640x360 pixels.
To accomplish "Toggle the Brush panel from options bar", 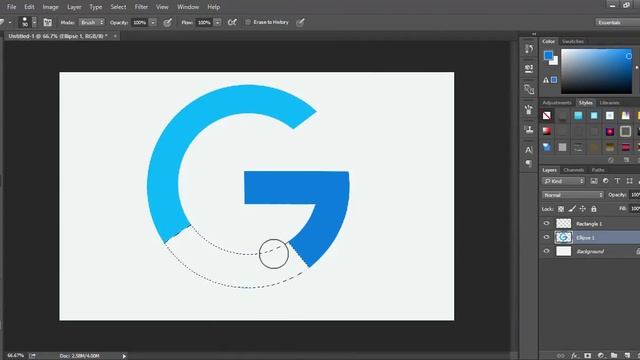I will point(48,22).
